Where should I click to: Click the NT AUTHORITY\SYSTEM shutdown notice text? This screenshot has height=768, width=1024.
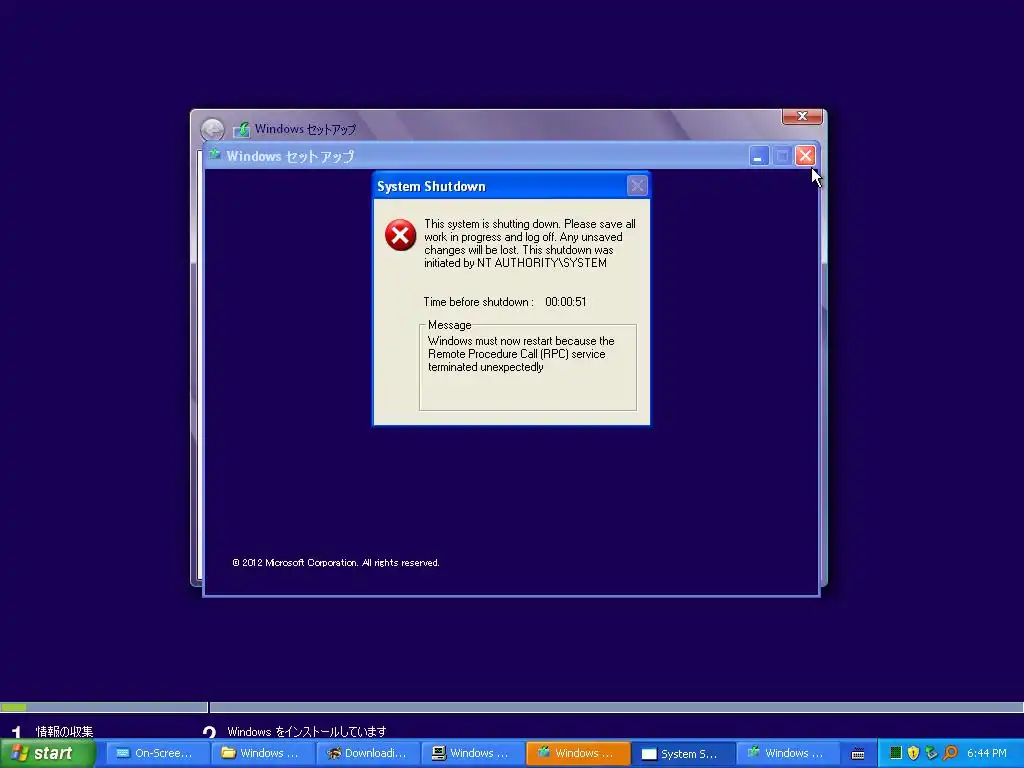530,243
